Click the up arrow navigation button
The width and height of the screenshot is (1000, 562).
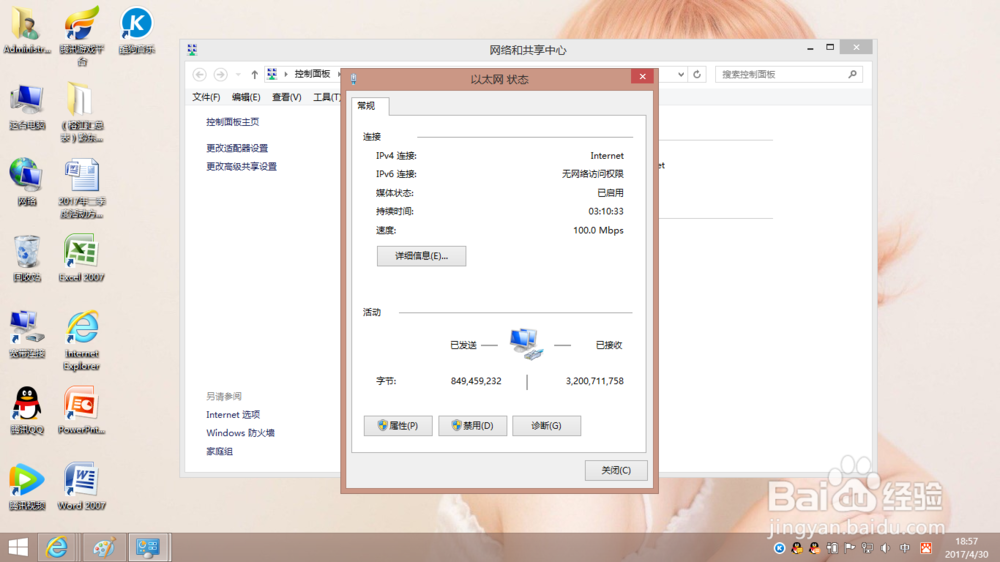coord(254,75)
